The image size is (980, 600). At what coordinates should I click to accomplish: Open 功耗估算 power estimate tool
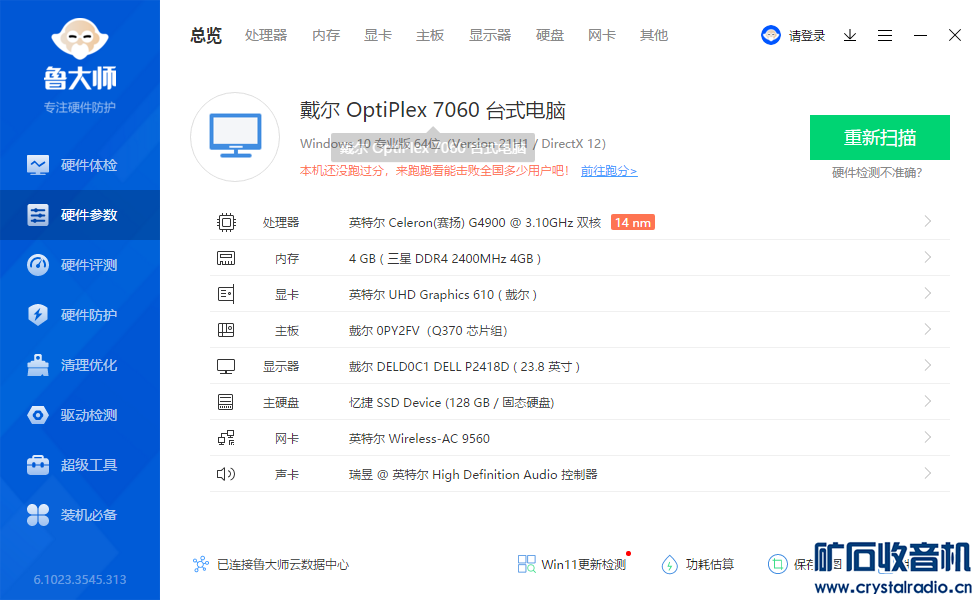[x=698, y=564]
